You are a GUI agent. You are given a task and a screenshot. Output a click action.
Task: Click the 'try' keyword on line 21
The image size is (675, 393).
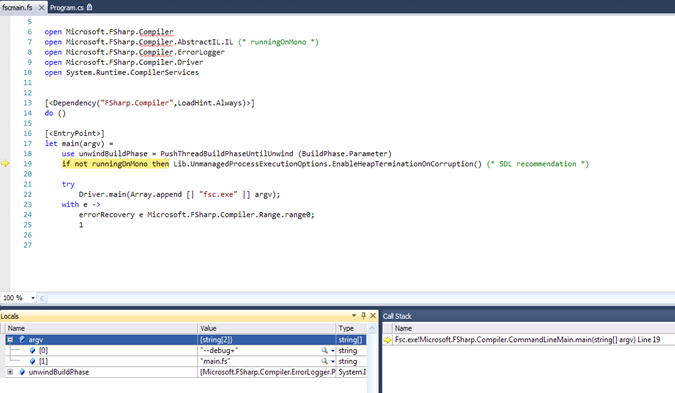tap(68, 184)
